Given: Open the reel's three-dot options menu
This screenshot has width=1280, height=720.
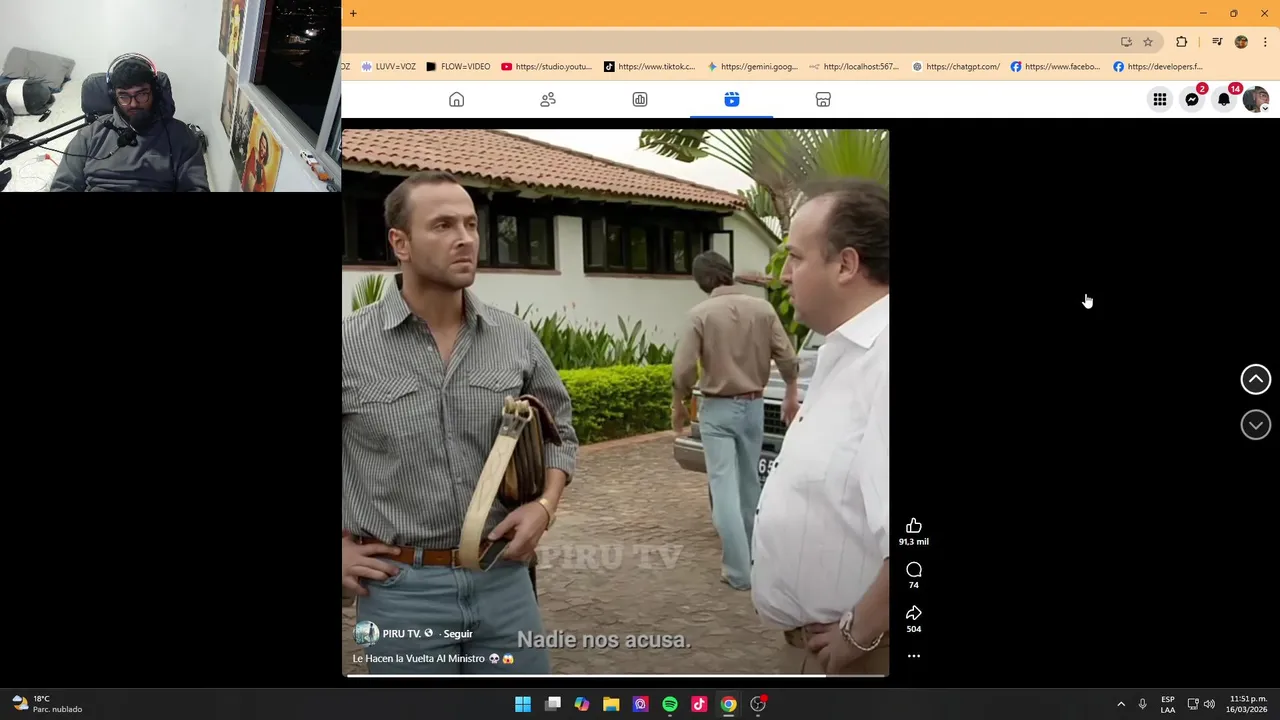Looking at the screenshot, I should (913, 656).
